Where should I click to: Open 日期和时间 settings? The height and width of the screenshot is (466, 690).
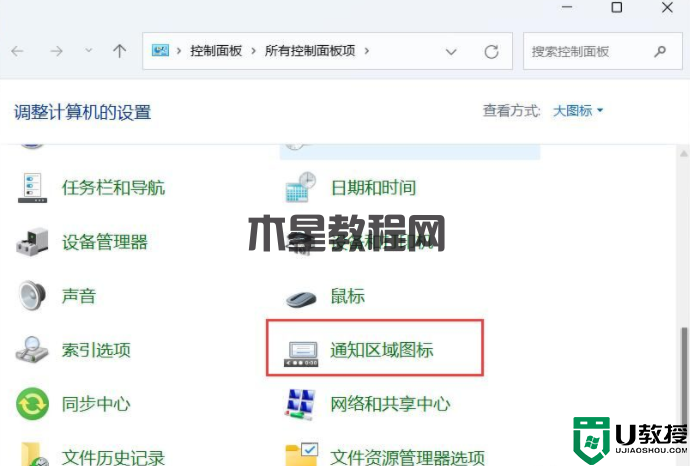tap(373, 188)
